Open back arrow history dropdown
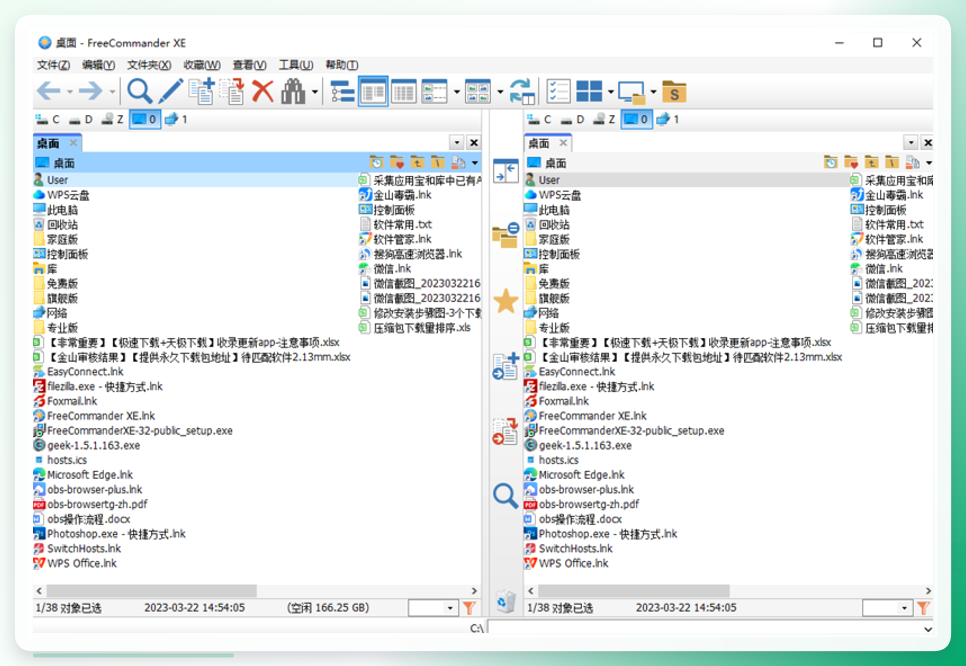 click(x=70, y=92)
